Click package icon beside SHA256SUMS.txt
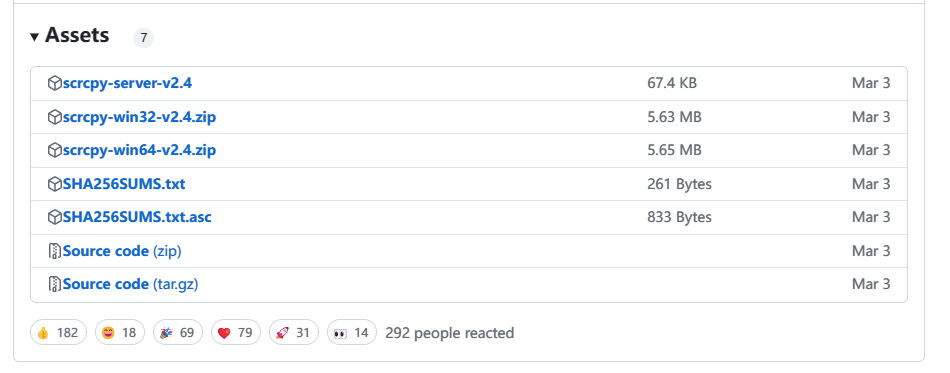 55,183
